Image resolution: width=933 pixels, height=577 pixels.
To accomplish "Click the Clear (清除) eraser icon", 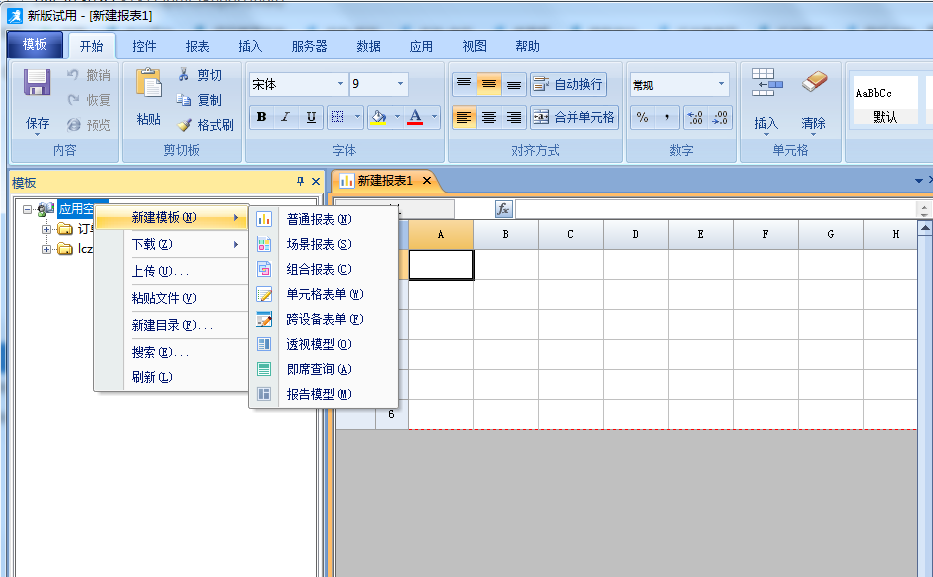I will pos(814,83).
